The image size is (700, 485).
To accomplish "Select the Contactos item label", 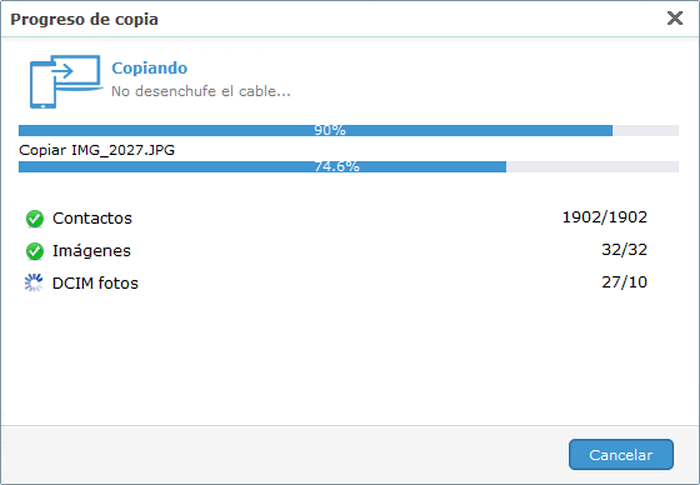I will (x=92, y=218).
